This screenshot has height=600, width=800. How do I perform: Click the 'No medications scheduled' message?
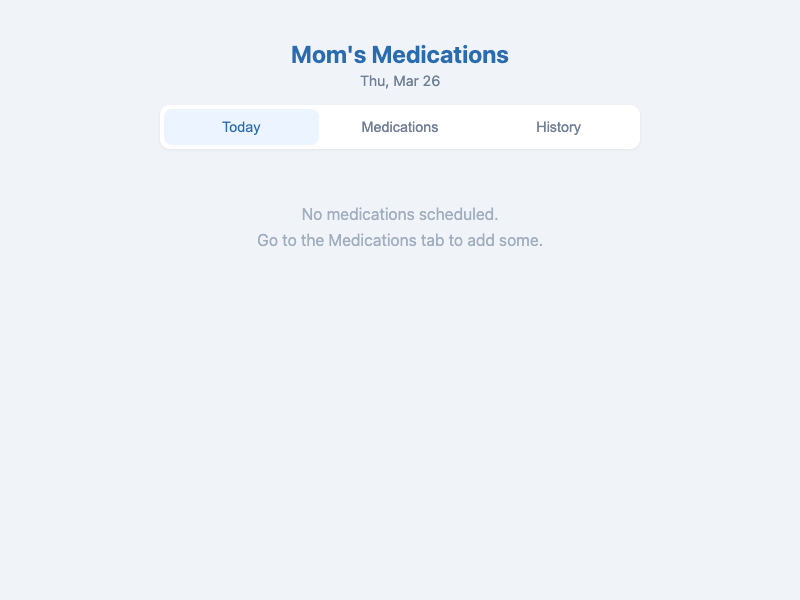[399, 214]
